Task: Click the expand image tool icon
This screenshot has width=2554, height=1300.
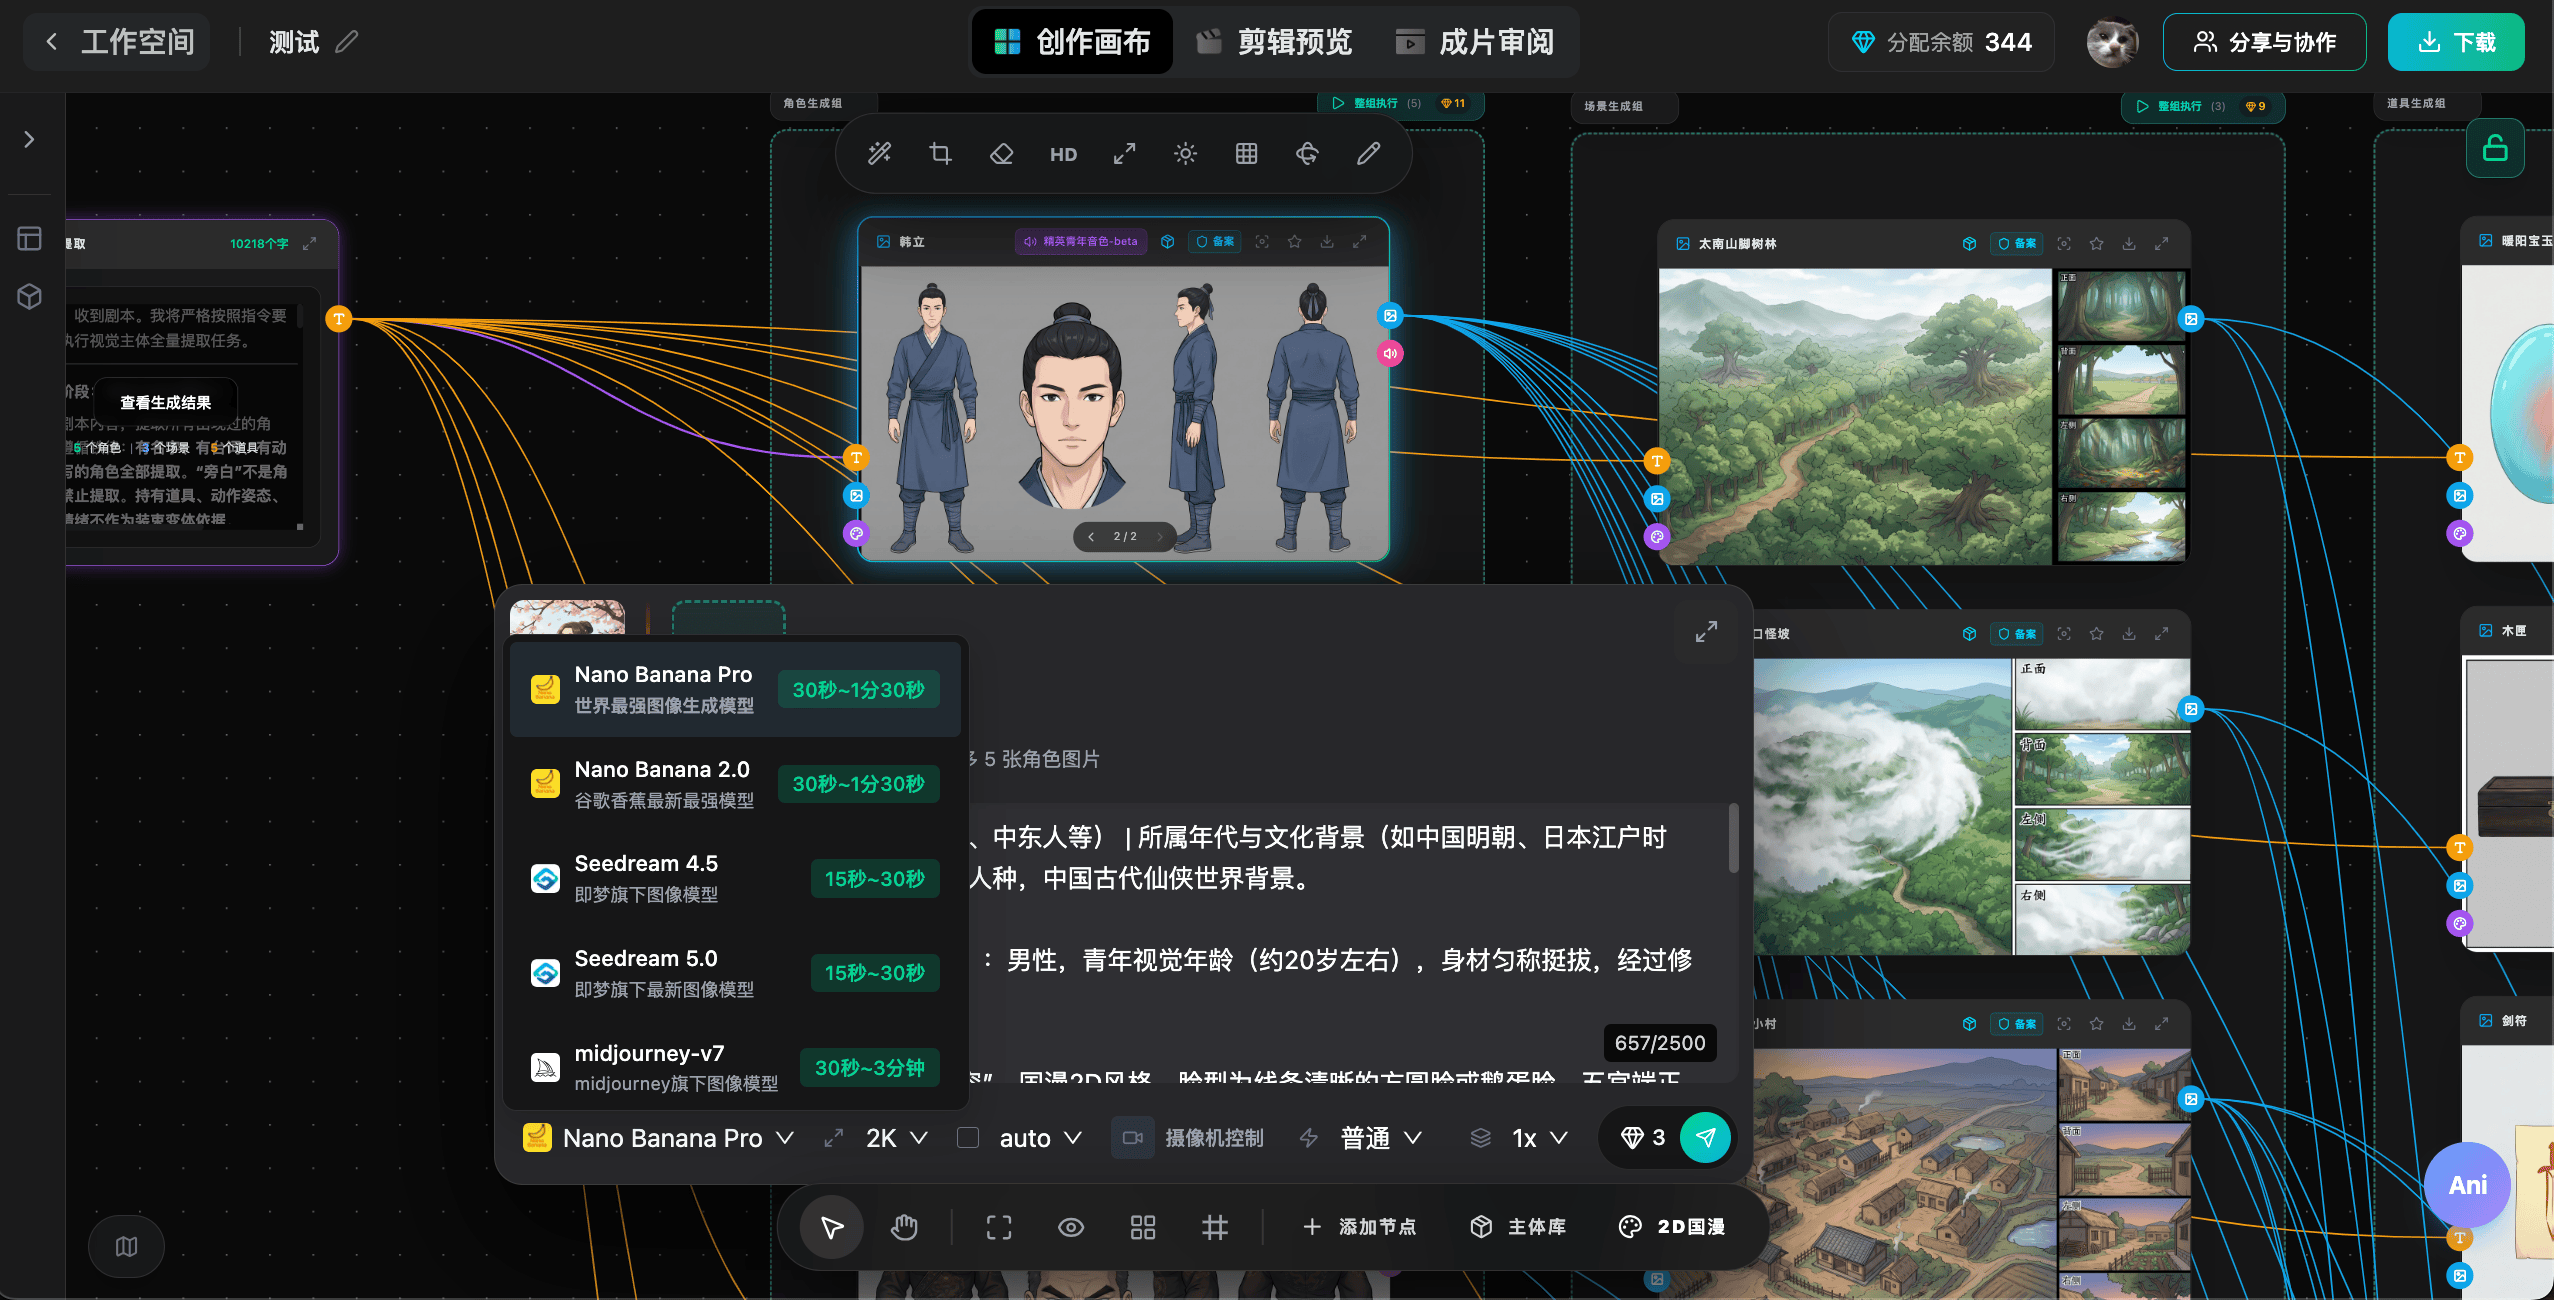Action: point(1124,154)
